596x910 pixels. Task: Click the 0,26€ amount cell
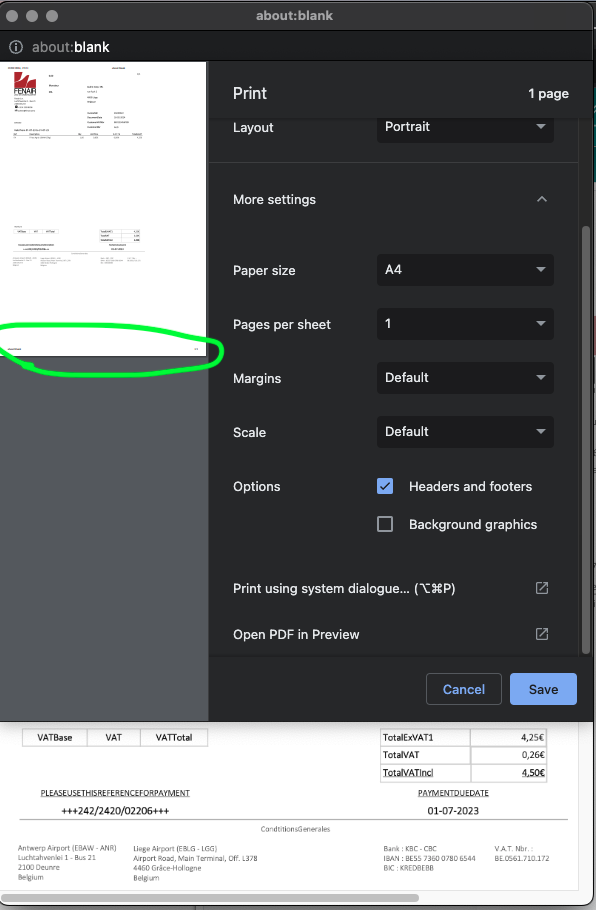pyautogui.click(x=508, y=755)
